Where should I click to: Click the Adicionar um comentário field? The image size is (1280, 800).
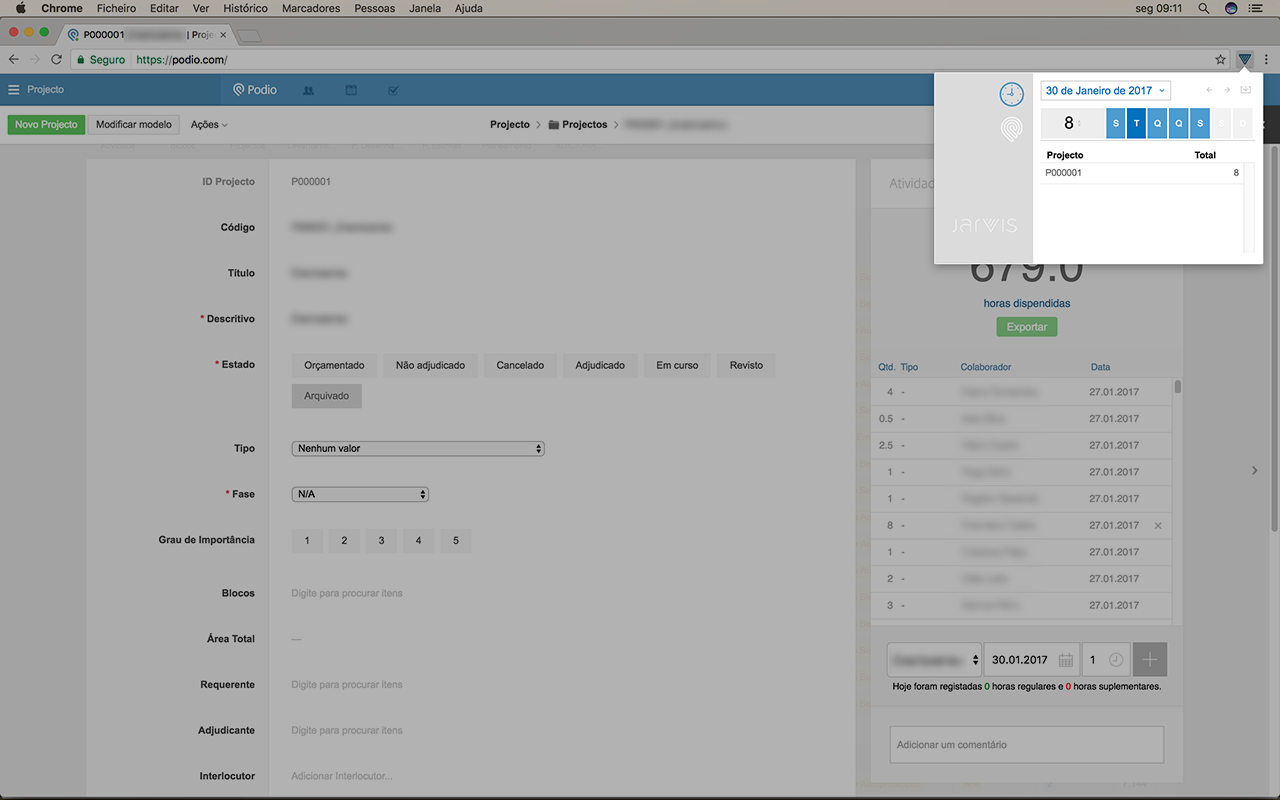1027,745
